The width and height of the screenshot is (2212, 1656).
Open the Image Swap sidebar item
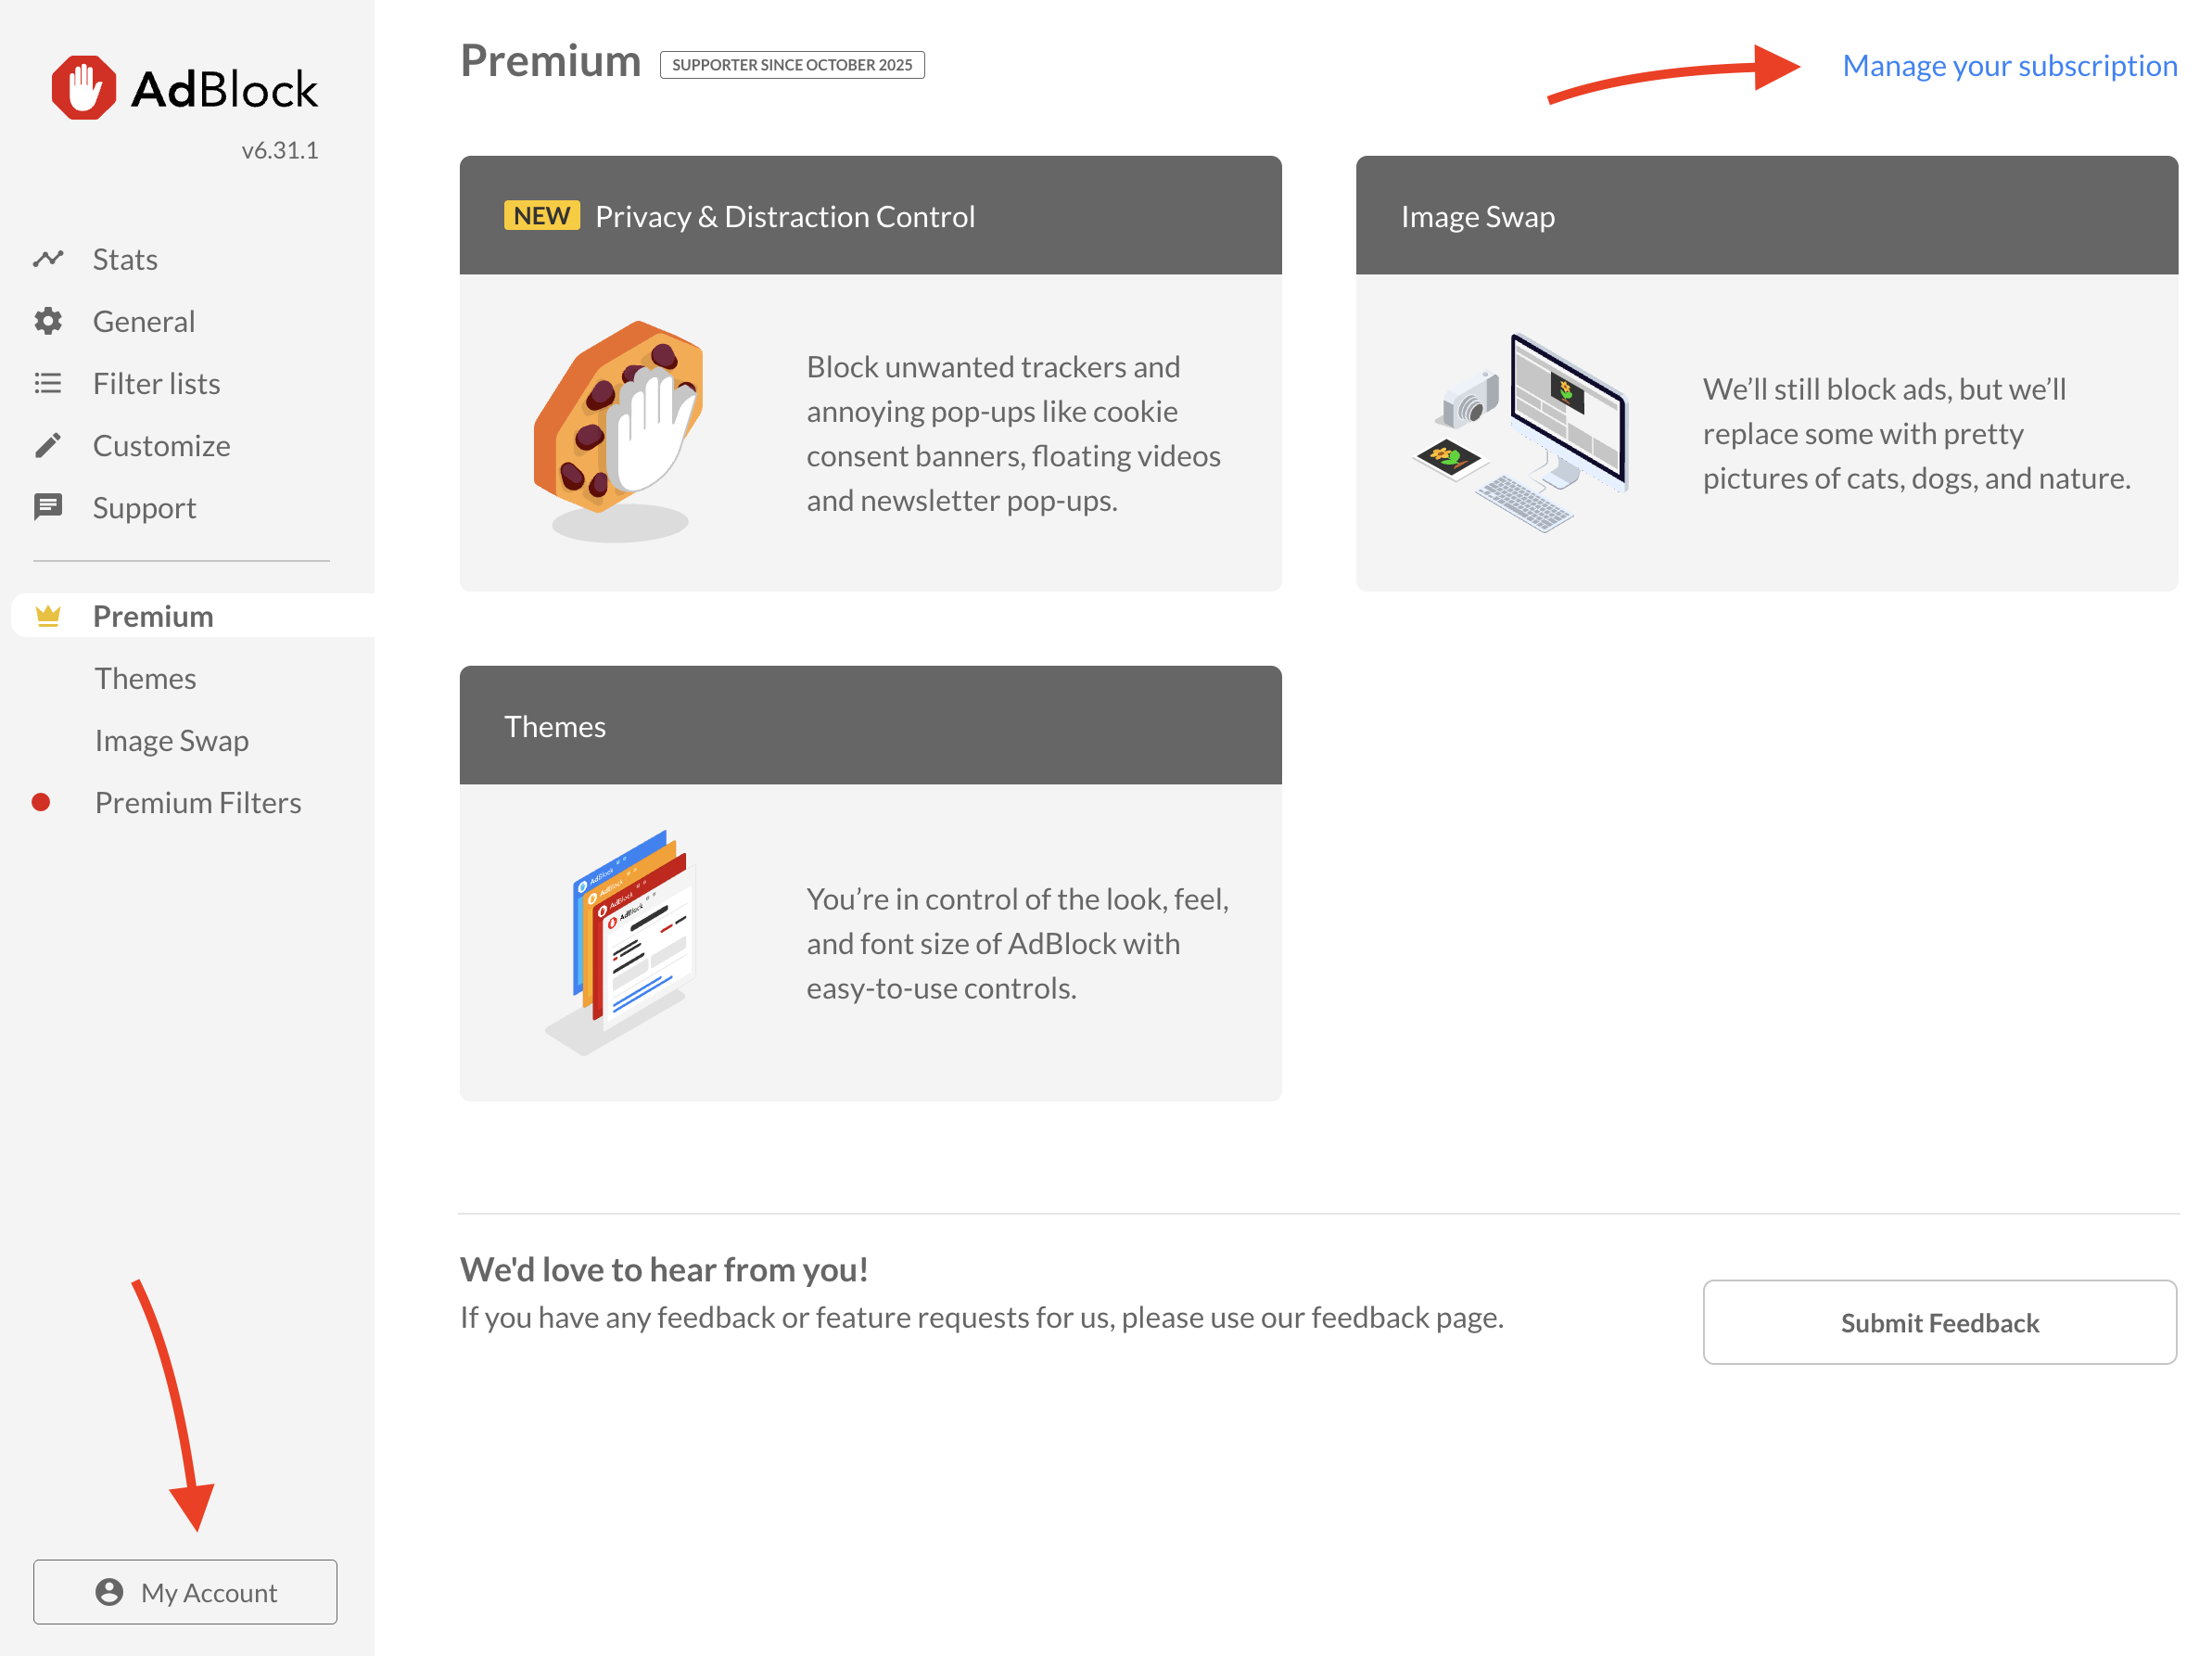pos(171,740)
